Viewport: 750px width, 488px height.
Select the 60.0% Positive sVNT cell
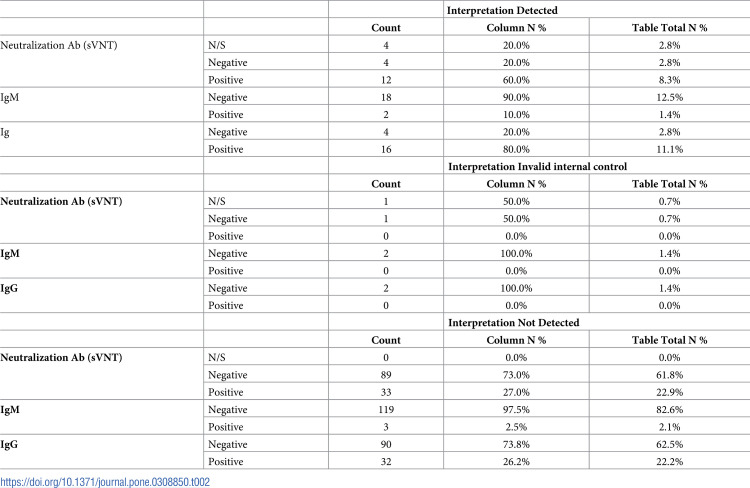pyautogui.click(x=516, y=80)
